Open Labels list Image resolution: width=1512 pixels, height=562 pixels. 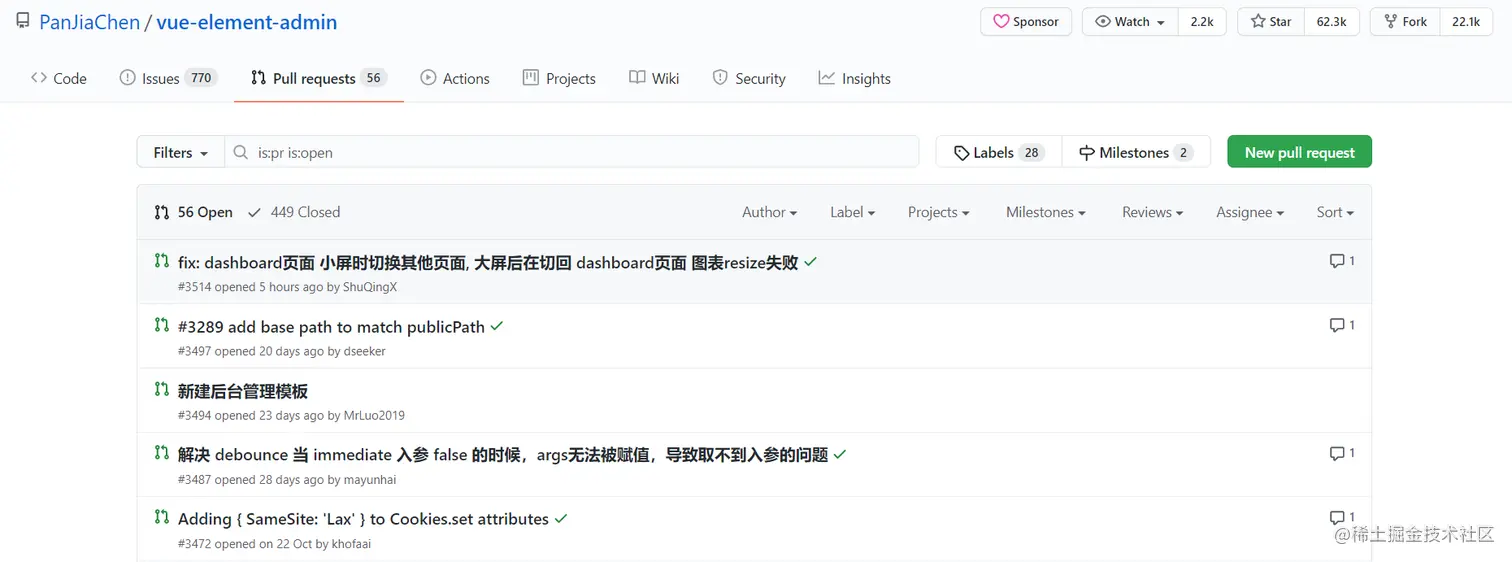pos(999,152)
